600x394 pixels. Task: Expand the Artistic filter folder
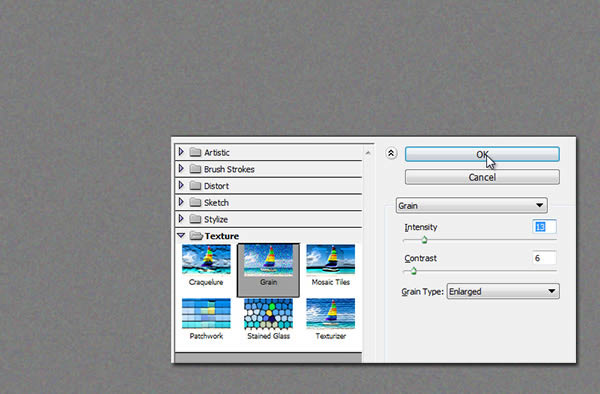(181, 152)
